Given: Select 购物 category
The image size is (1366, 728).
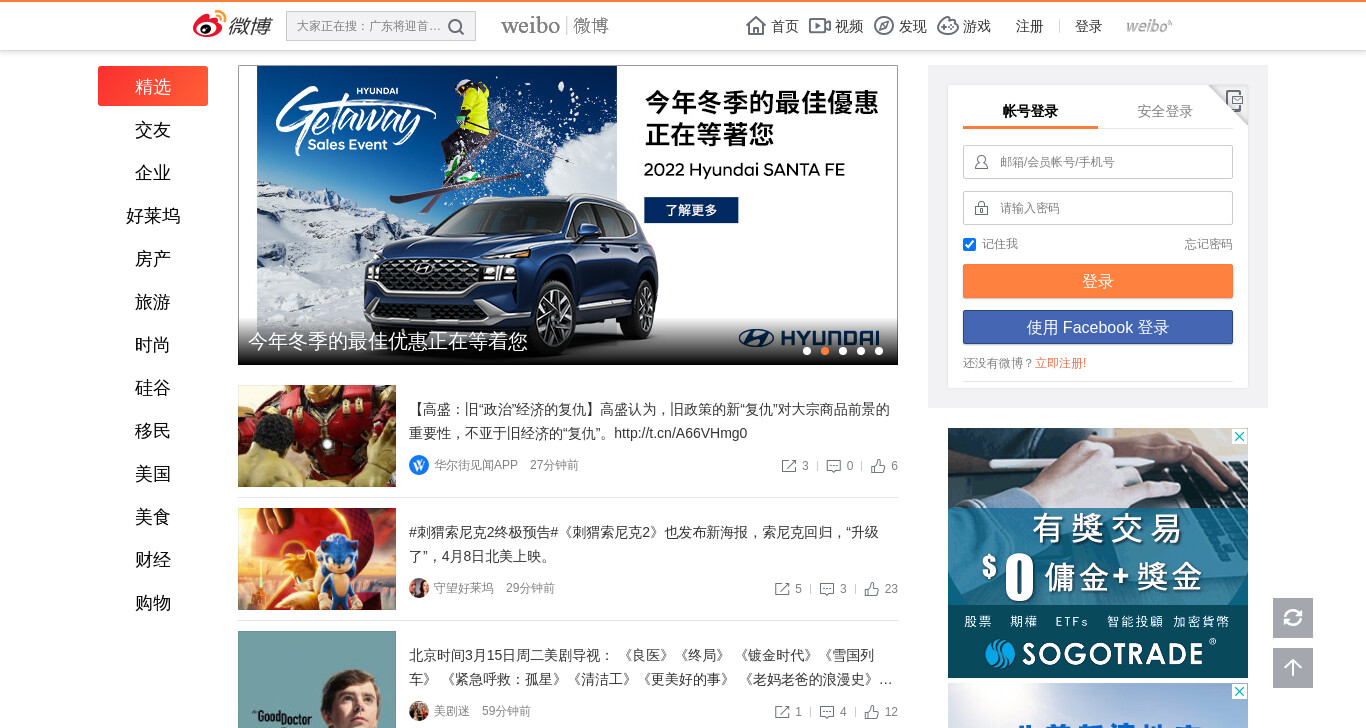Looking at the screenshot, I should (153, 603).
